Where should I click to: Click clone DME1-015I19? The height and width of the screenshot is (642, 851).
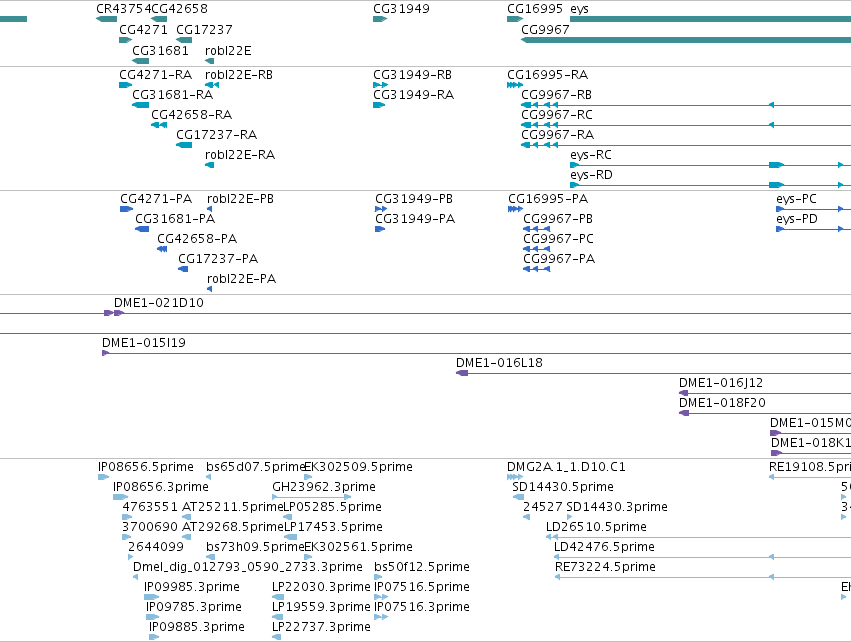tap(143, 343)
